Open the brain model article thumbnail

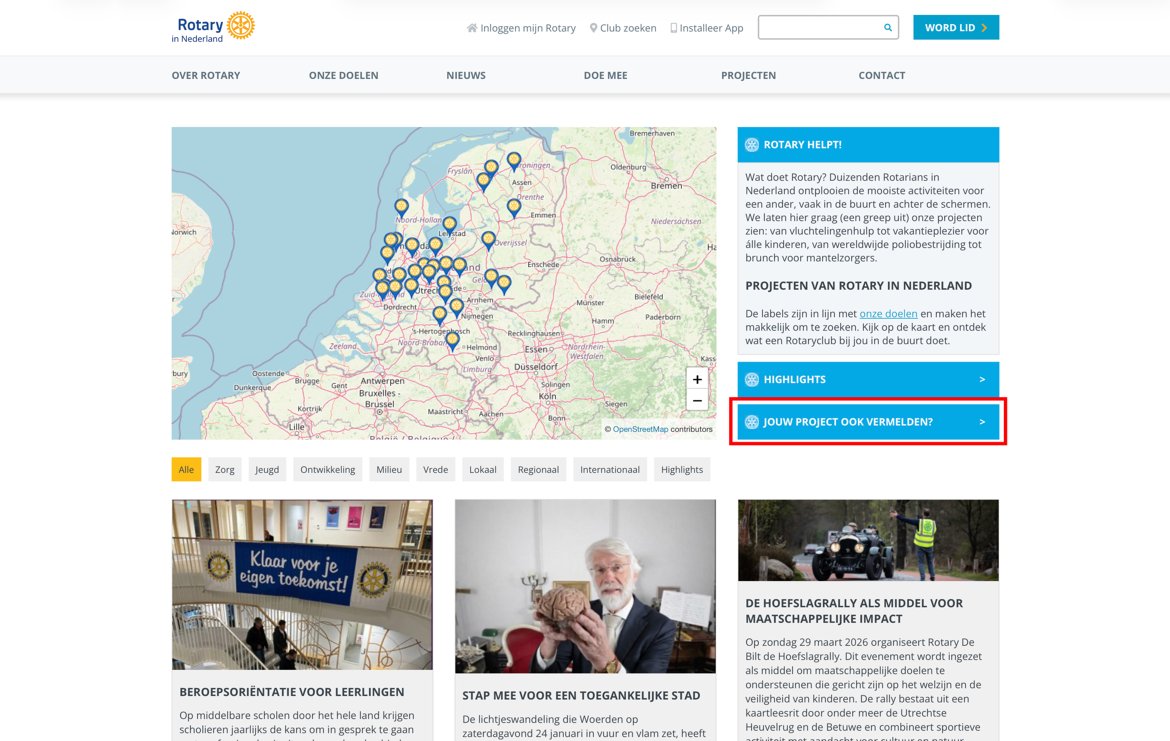point(585,586)
